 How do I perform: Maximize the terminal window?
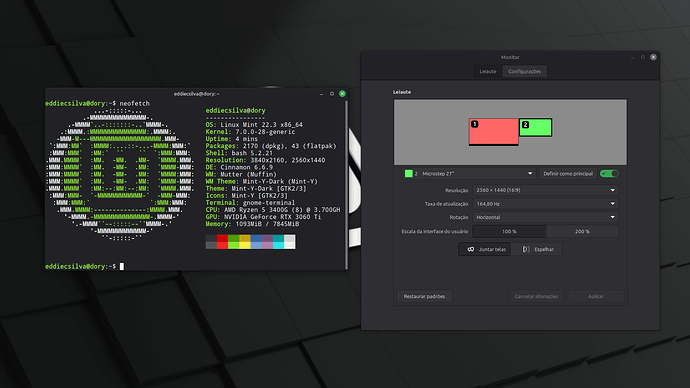pyautogui.click(x=332, y=94)
